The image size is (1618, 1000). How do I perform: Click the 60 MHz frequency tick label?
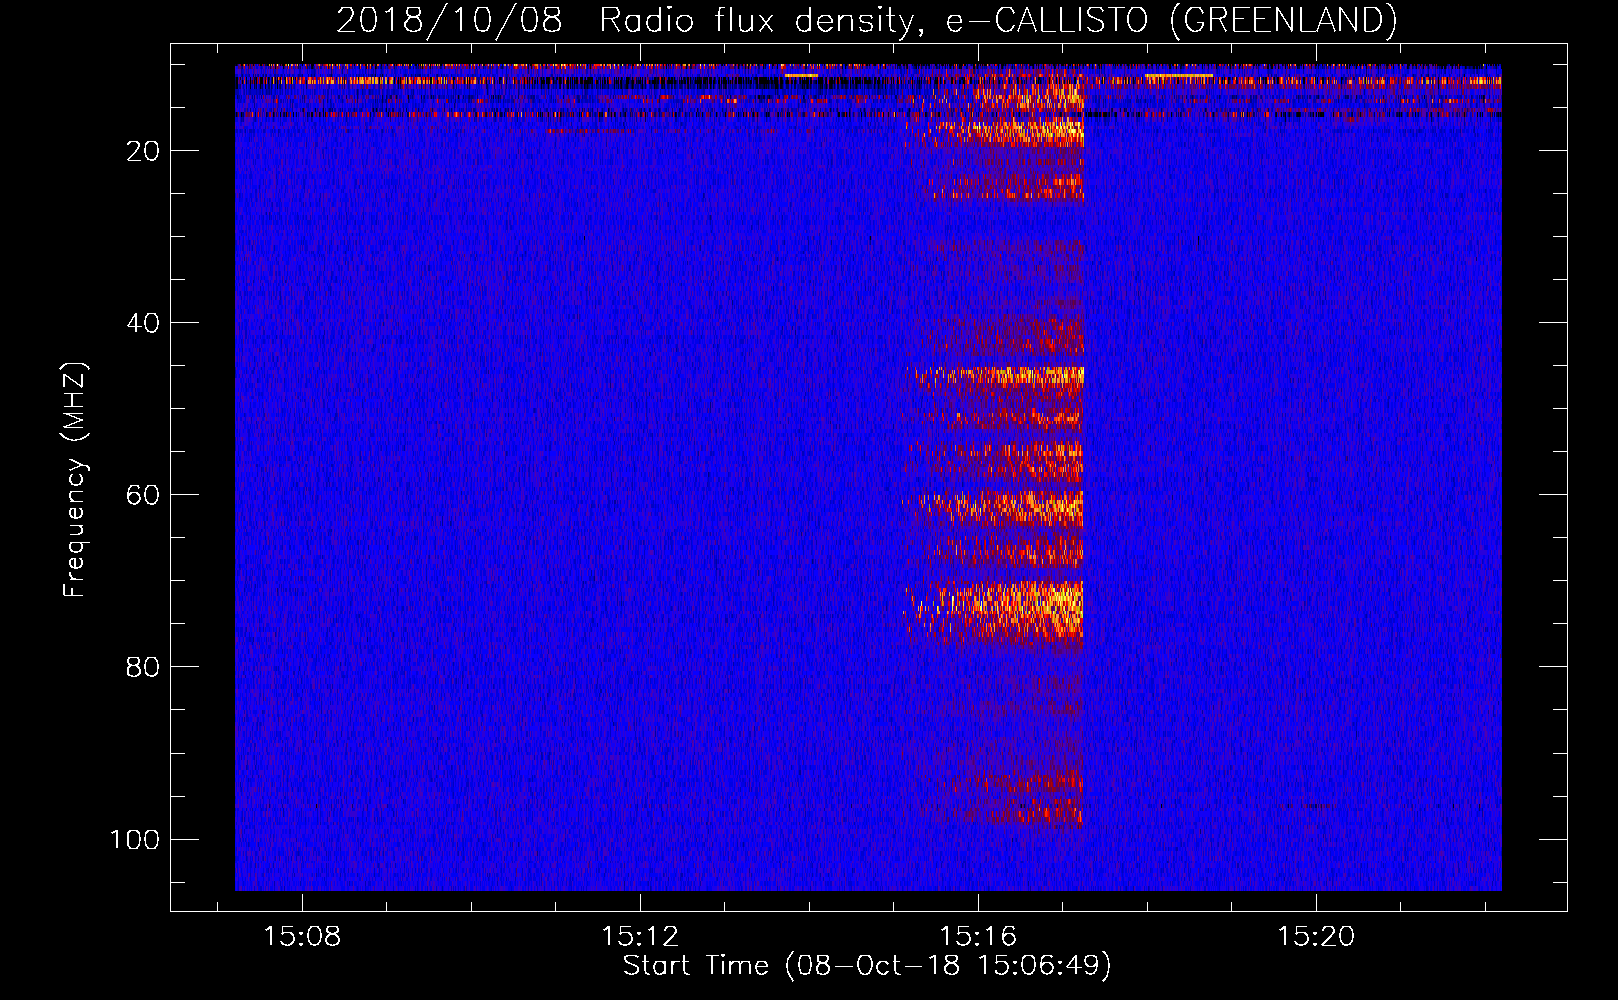pos(142,495)
